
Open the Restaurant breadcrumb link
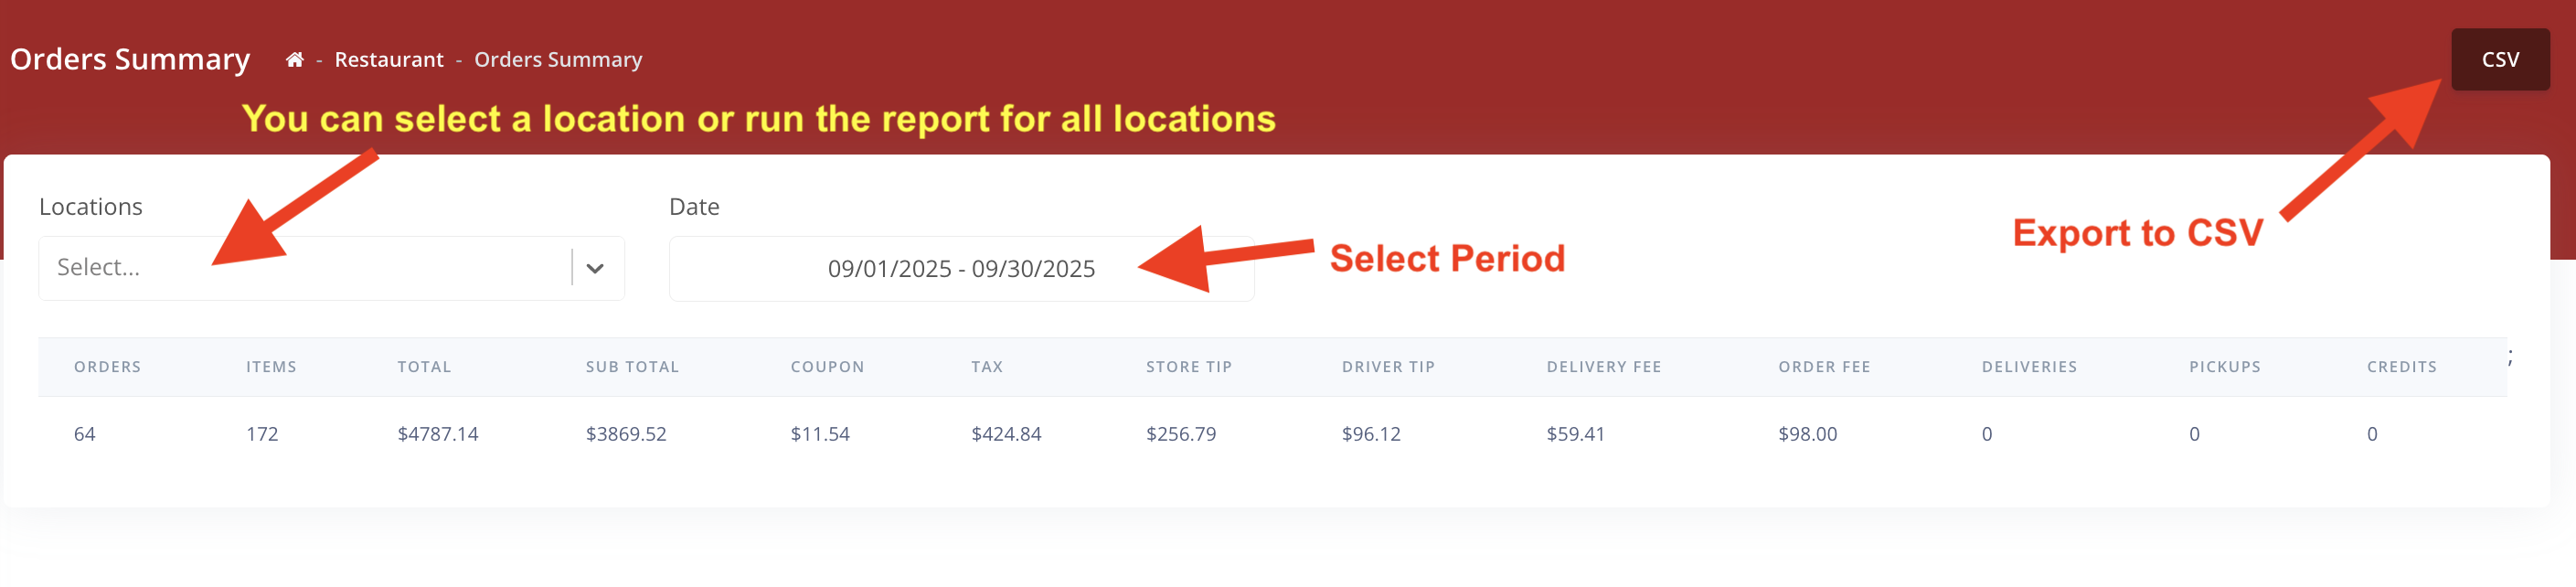(388, 60)
